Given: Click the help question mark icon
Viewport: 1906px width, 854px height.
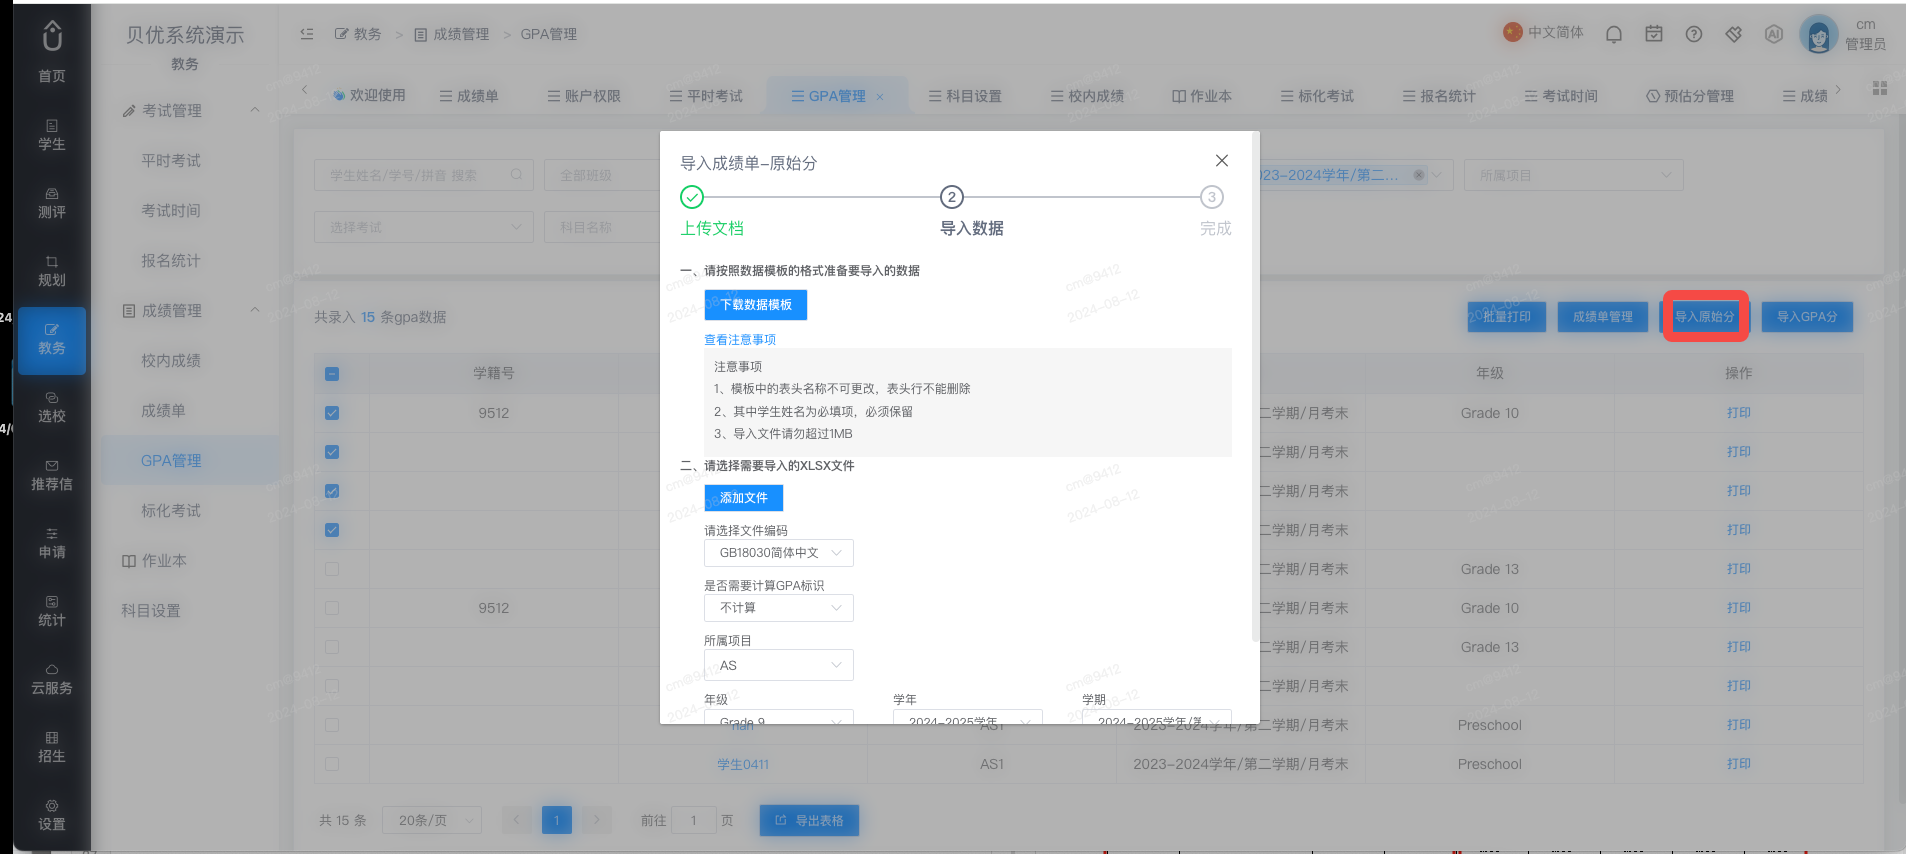Looking at the screenshot, I should point(1694,34).
